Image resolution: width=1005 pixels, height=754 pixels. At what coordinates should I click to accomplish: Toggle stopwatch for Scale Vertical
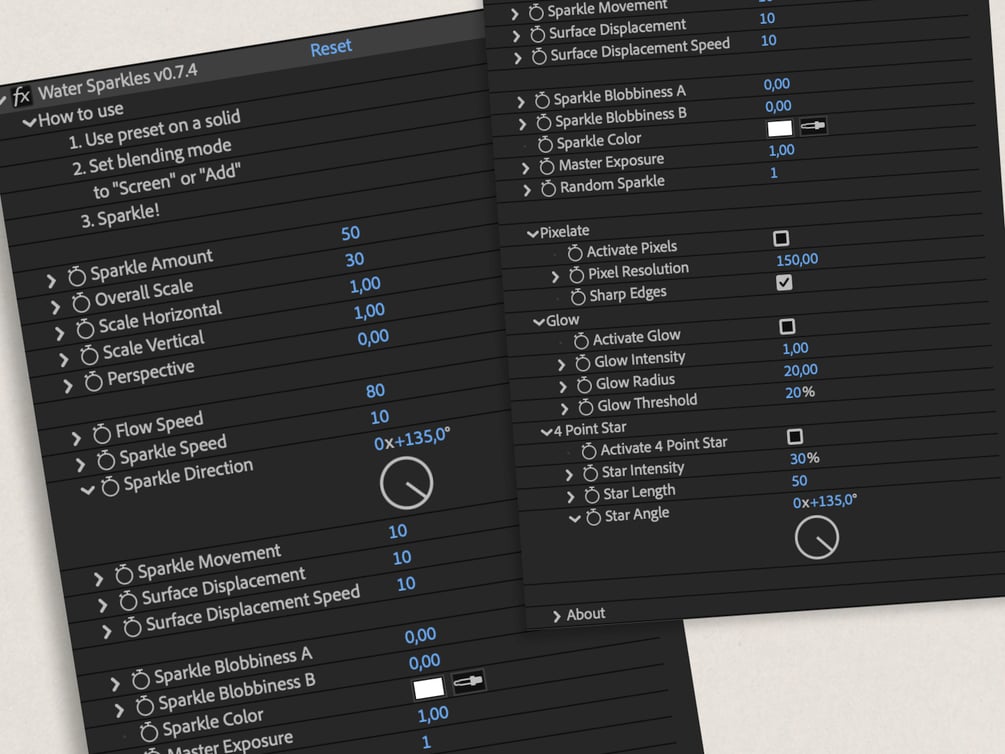tap(89, 355)
